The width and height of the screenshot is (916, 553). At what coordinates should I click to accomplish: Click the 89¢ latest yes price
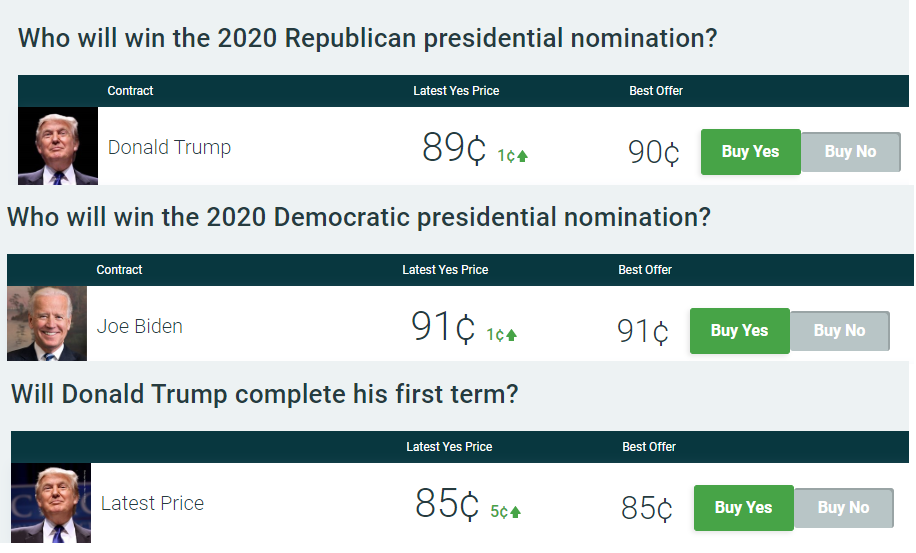point(454,148)
